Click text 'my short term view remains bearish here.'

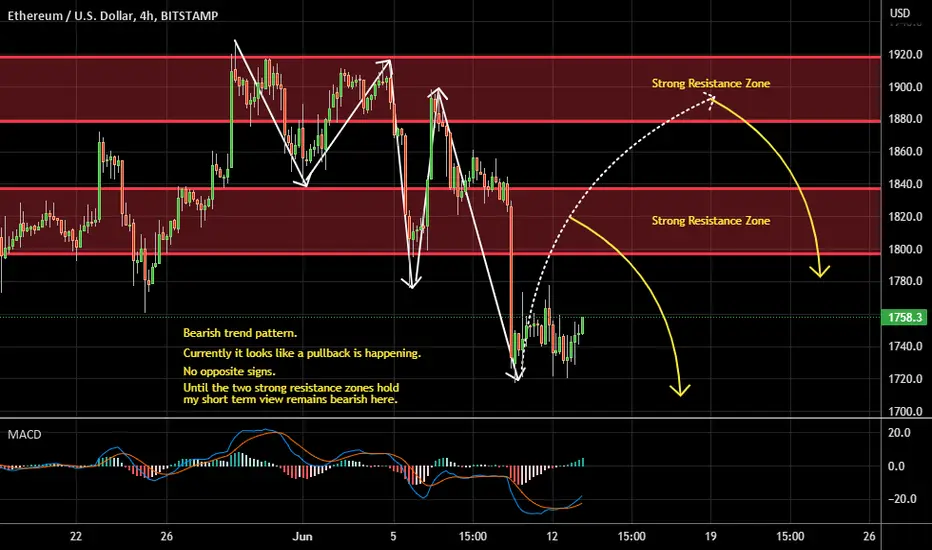point(291,400)
